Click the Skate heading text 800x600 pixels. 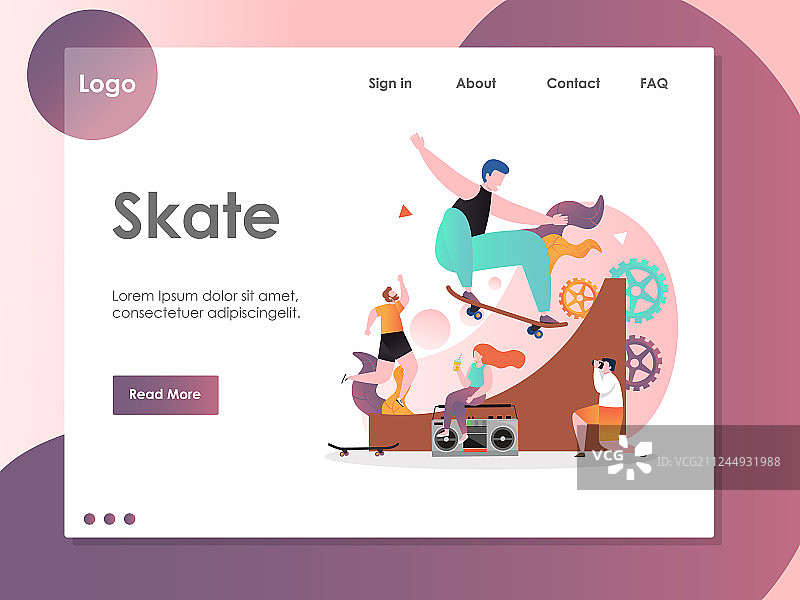coord(196,215)
